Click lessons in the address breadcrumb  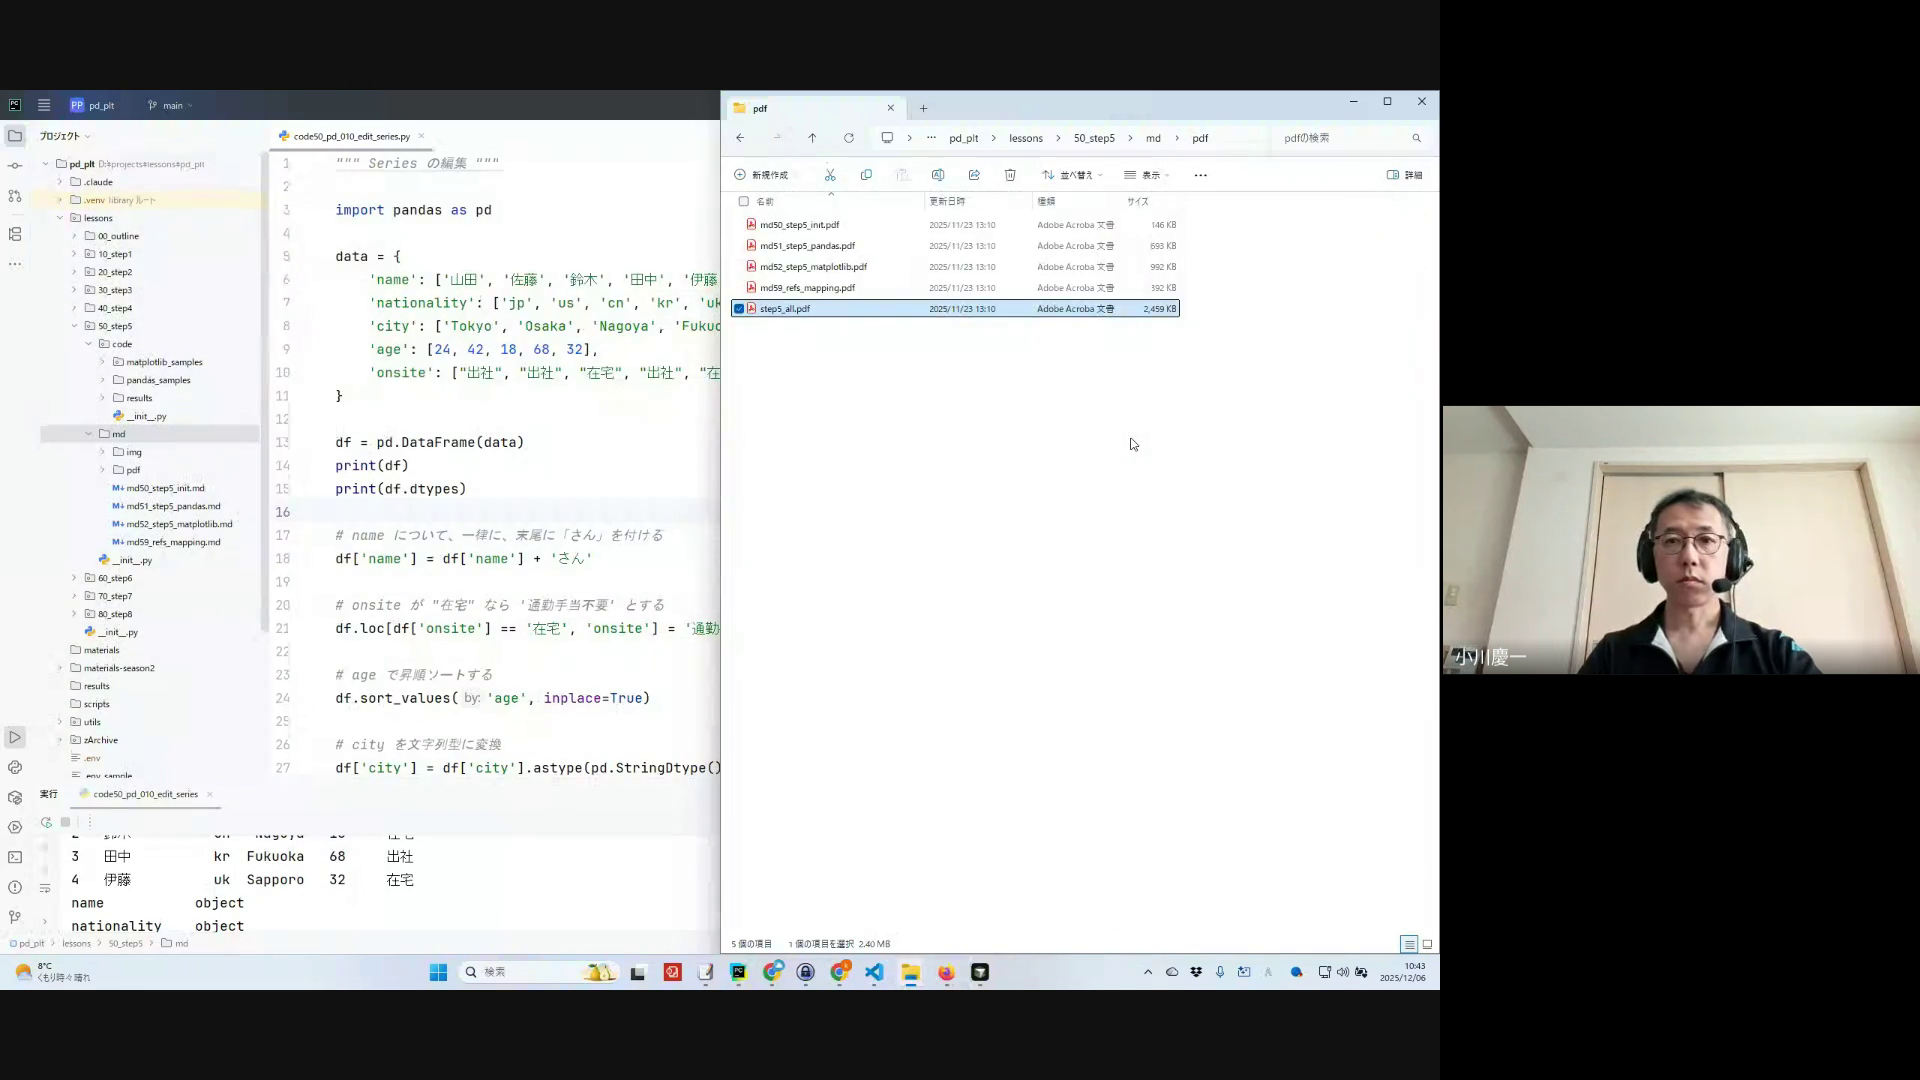click(1025, 138)
